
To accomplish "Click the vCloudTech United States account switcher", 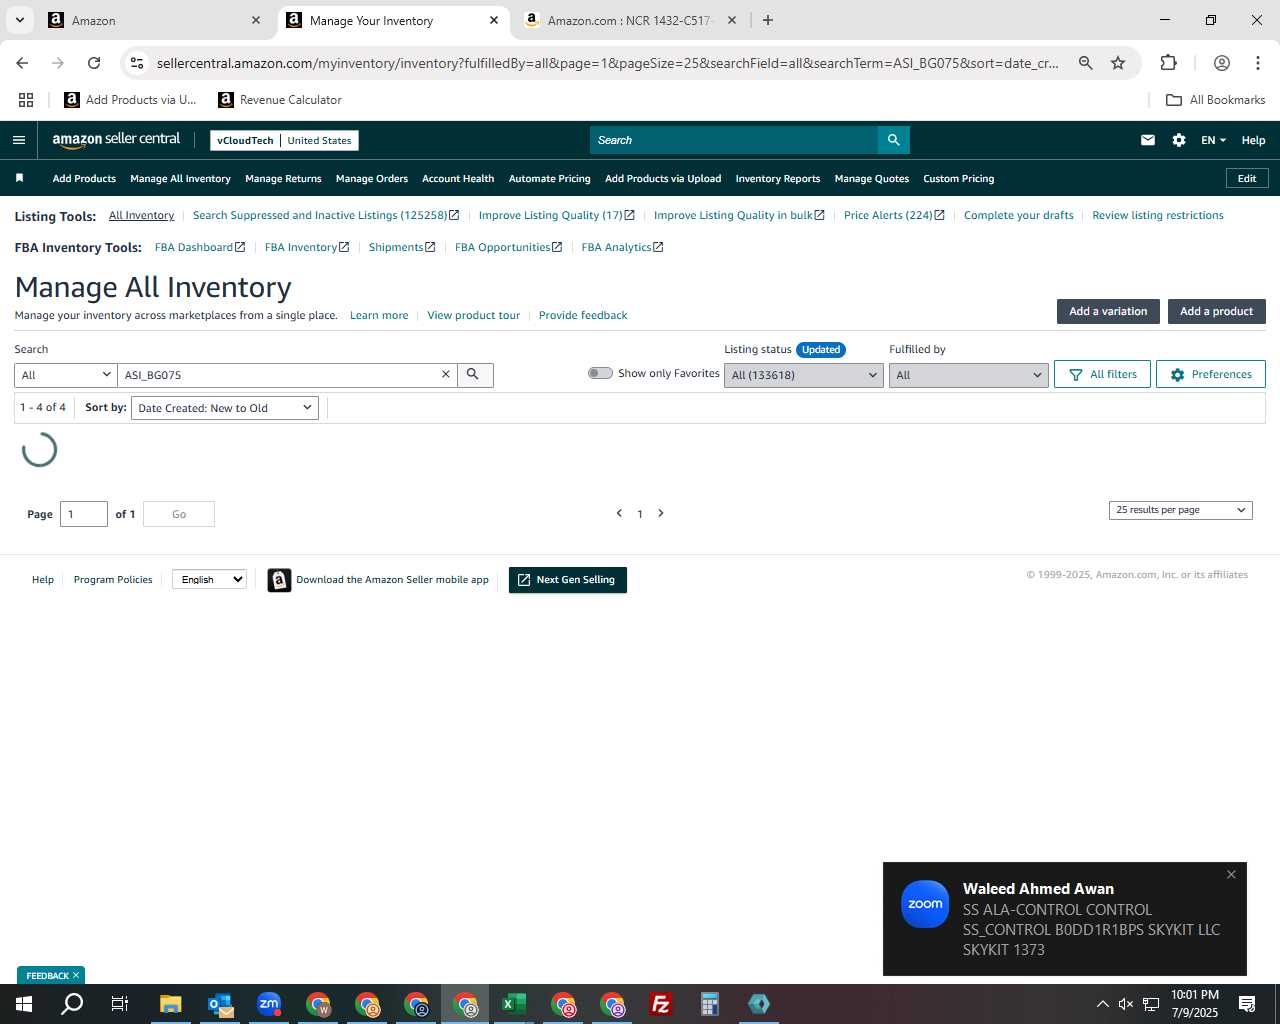I will [284, 140].
